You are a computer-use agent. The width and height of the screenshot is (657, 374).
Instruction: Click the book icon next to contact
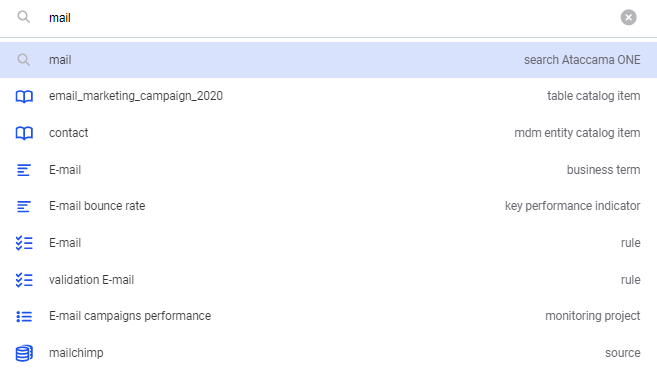point(24,133)
